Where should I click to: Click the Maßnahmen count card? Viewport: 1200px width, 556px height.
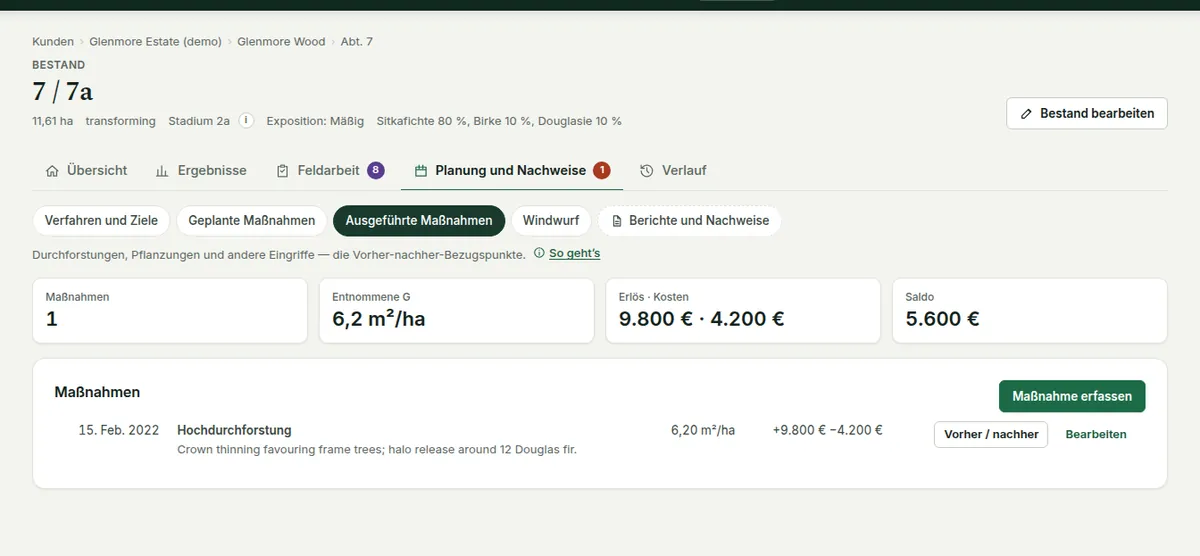(170, 311)
